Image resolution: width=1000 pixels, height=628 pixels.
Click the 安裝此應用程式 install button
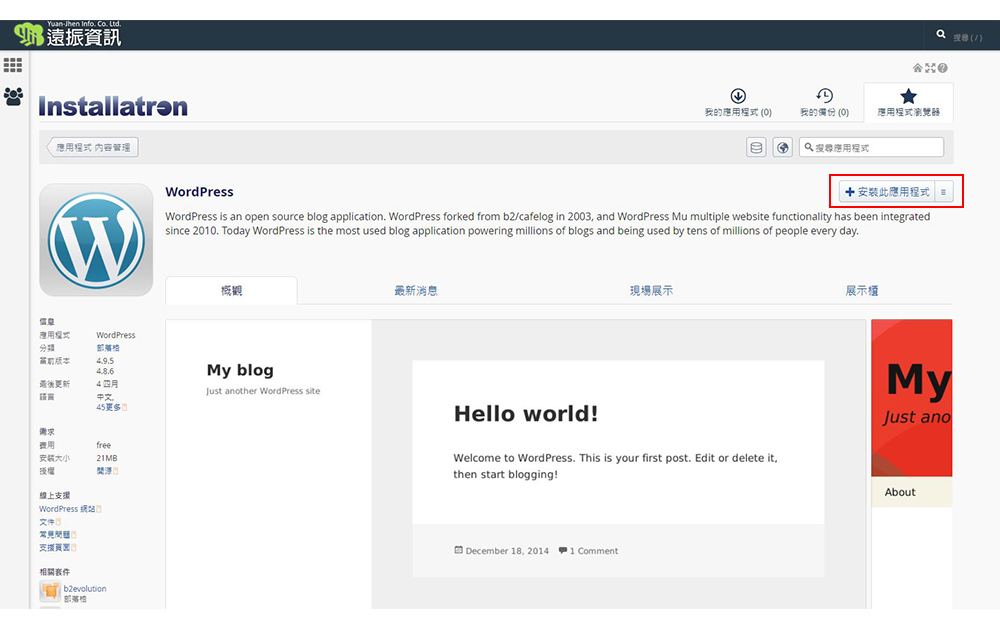coord(887,192)
